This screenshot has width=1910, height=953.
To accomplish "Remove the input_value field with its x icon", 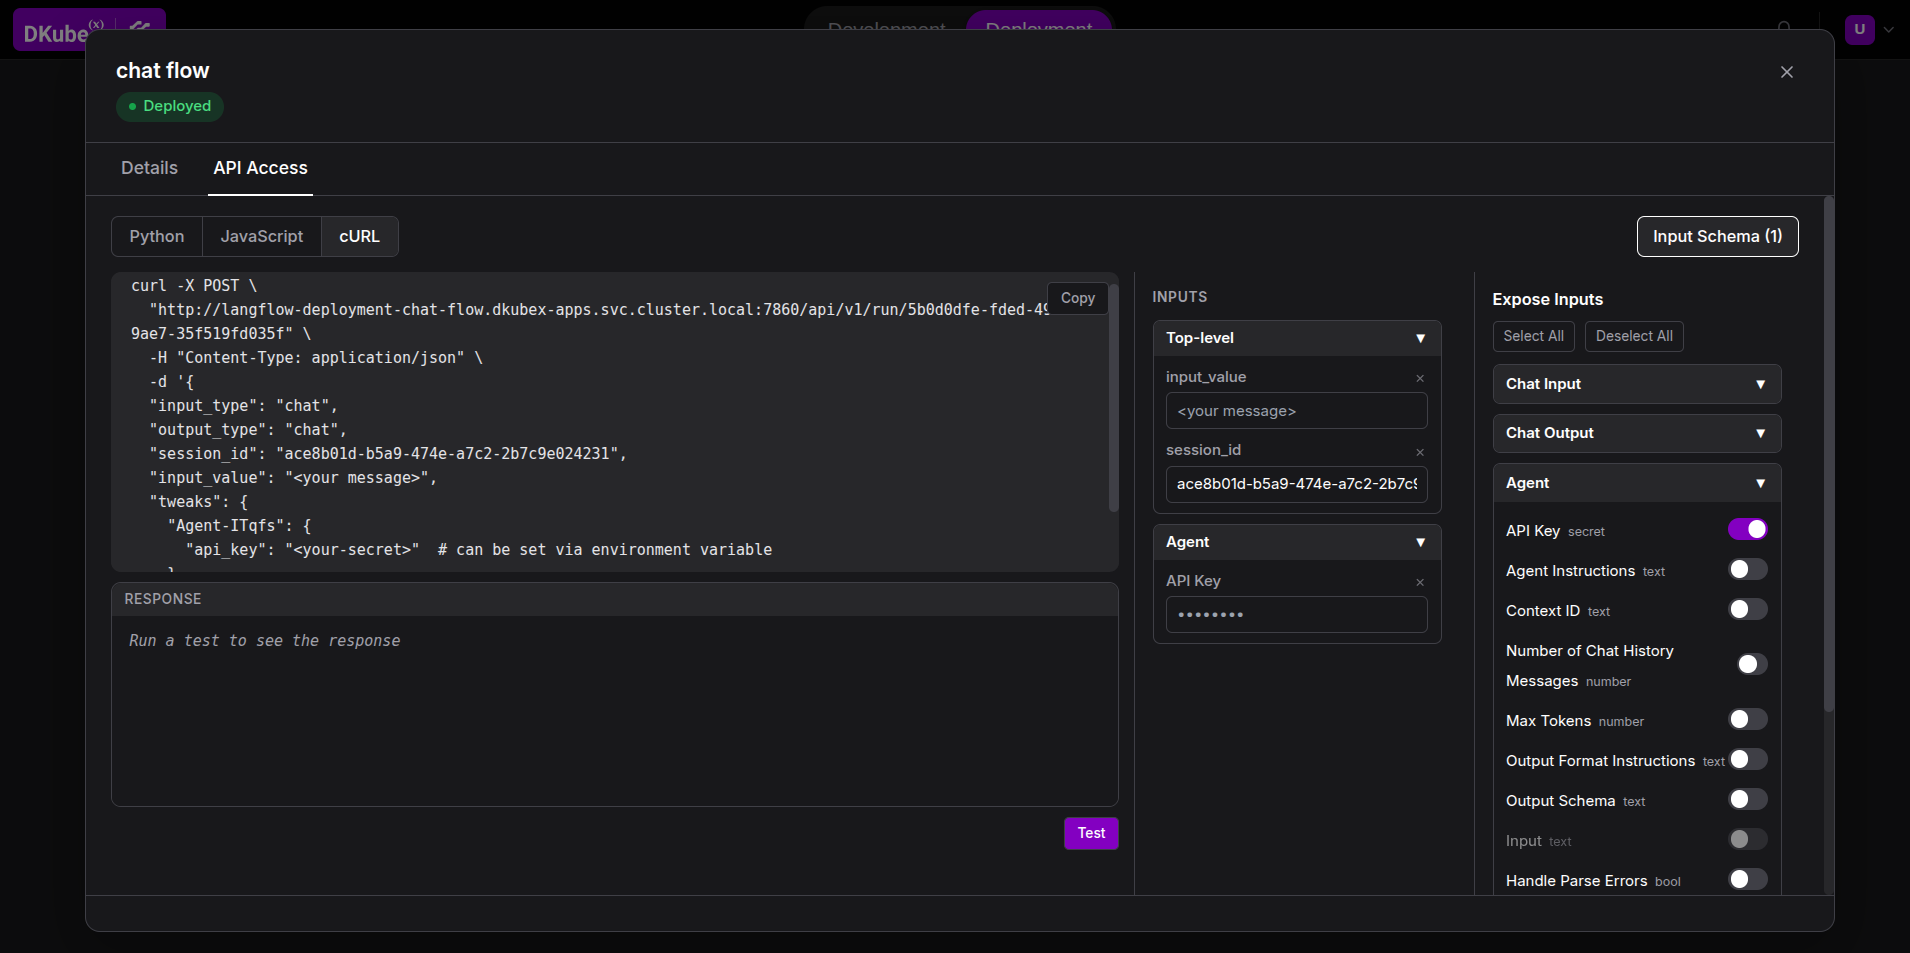I will [x=1419, y=378].
